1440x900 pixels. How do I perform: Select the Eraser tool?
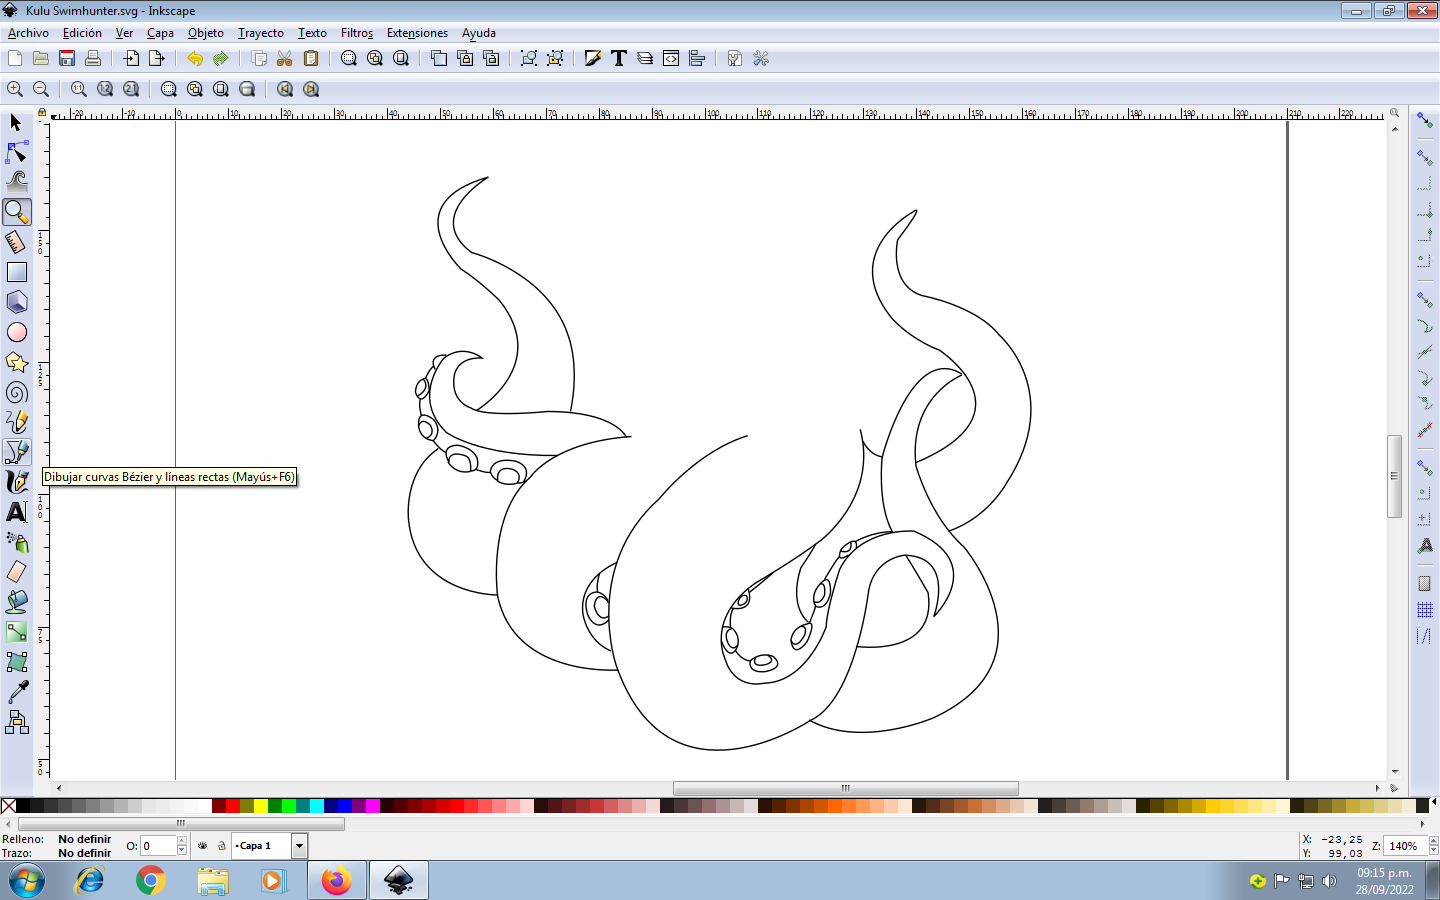tap(16, 572)
